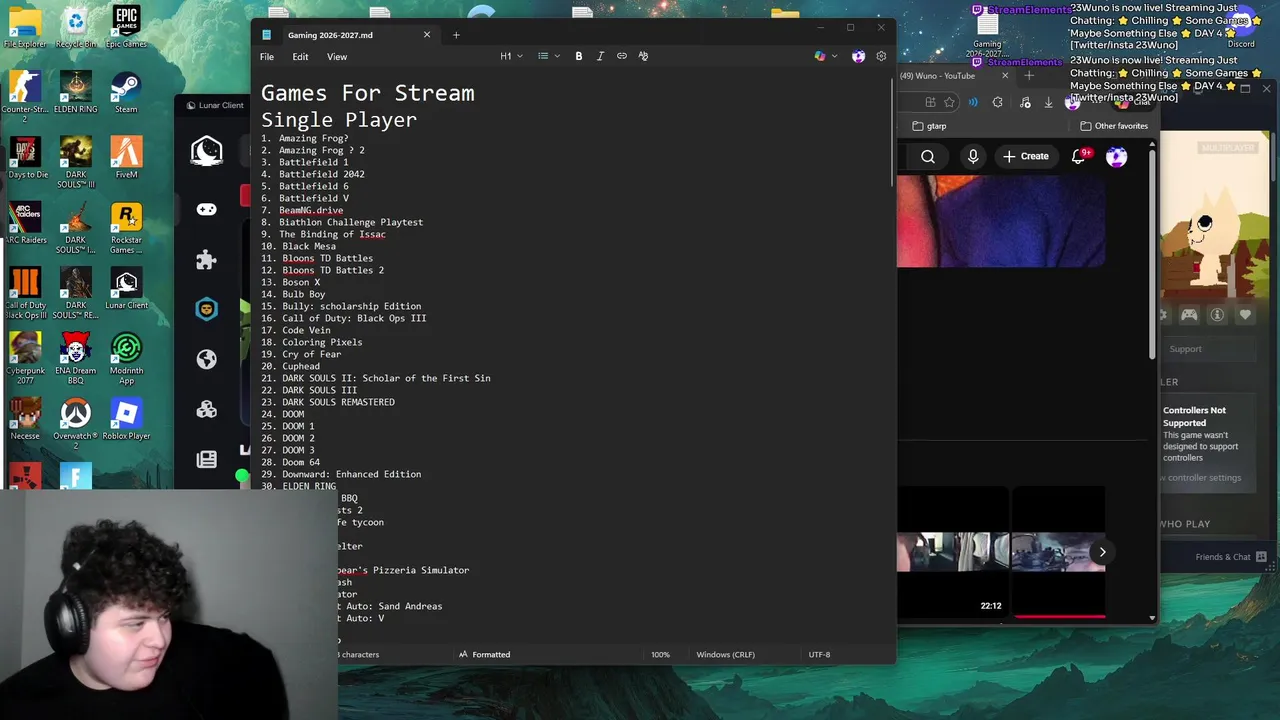Start YouTube voice search with microphone
This screenshot has height=720, width=1280.
coord(973,156)
